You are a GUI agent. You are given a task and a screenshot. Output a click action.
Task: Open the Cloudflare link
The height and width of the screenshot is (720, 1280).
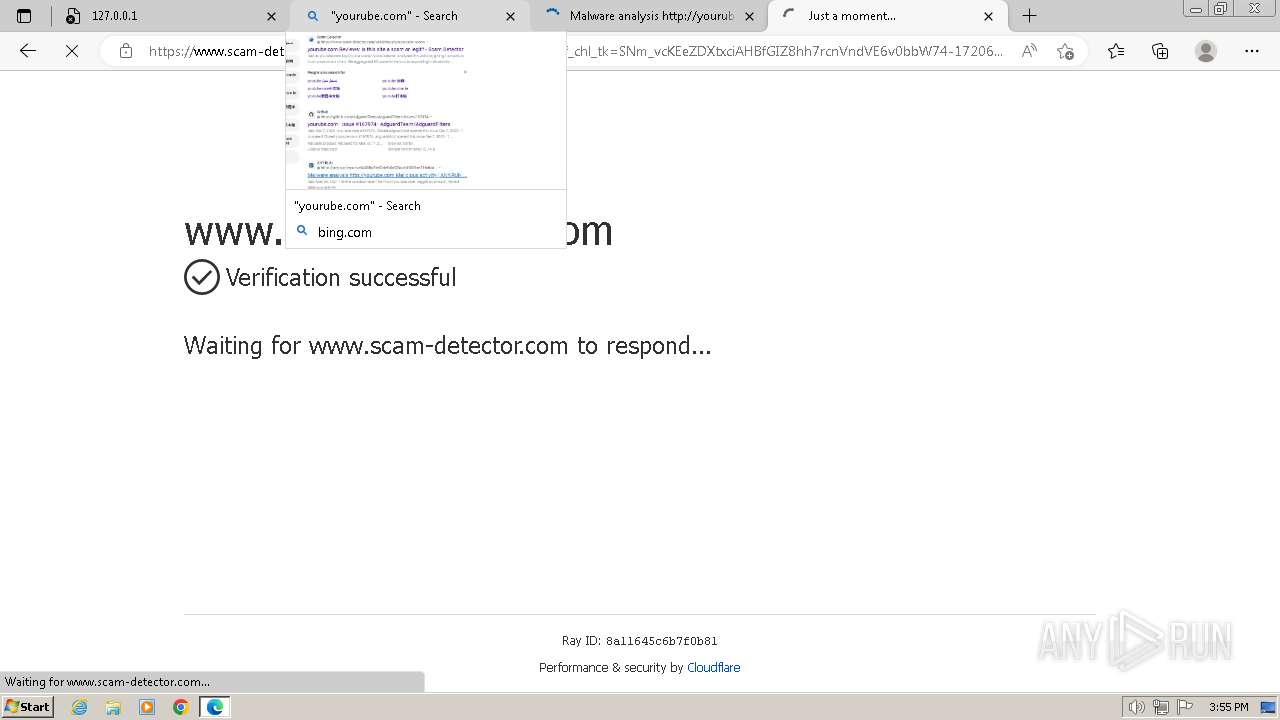(714, 668)
